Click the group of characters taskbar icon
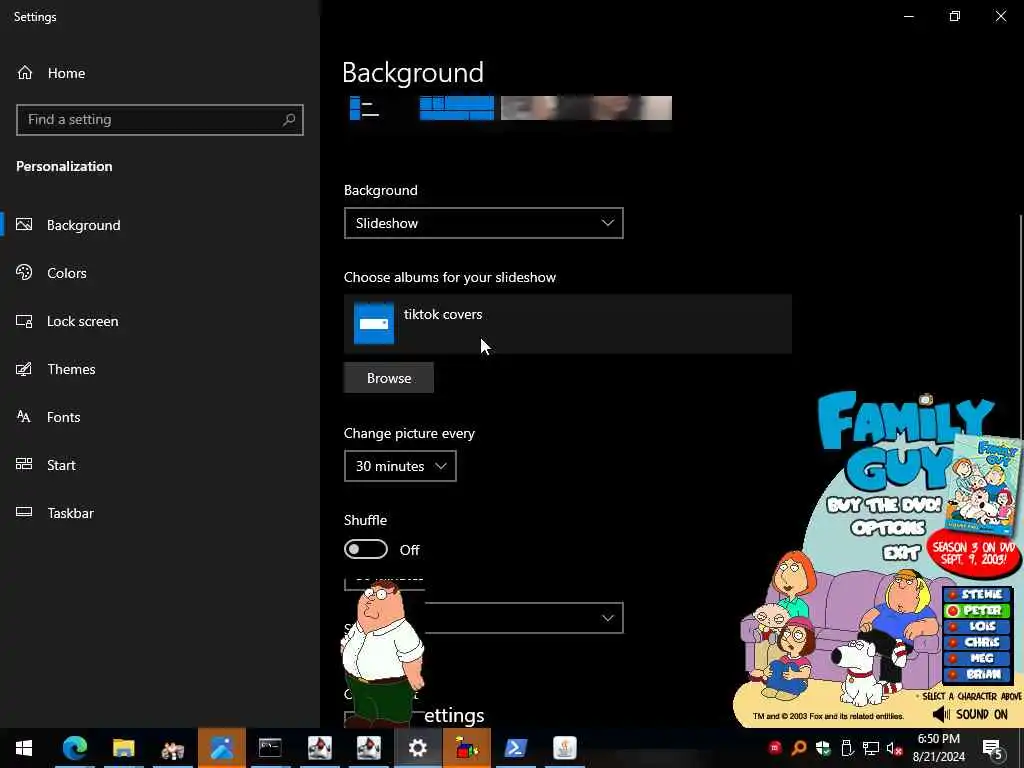Image resolution: width=1024 pixels, height=768 pixels. click(x=172, y=748)
